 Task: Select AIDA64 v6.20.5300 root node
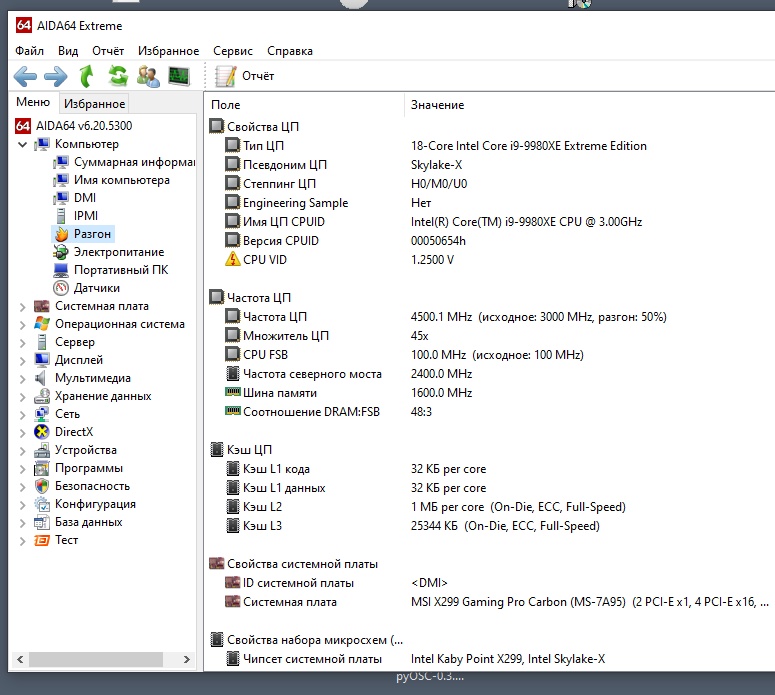tap(74, 126)
